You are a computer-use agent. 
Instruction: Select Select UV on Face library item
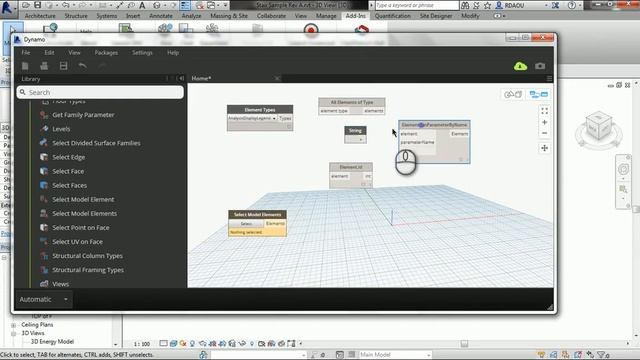click(x=78, y=242)
